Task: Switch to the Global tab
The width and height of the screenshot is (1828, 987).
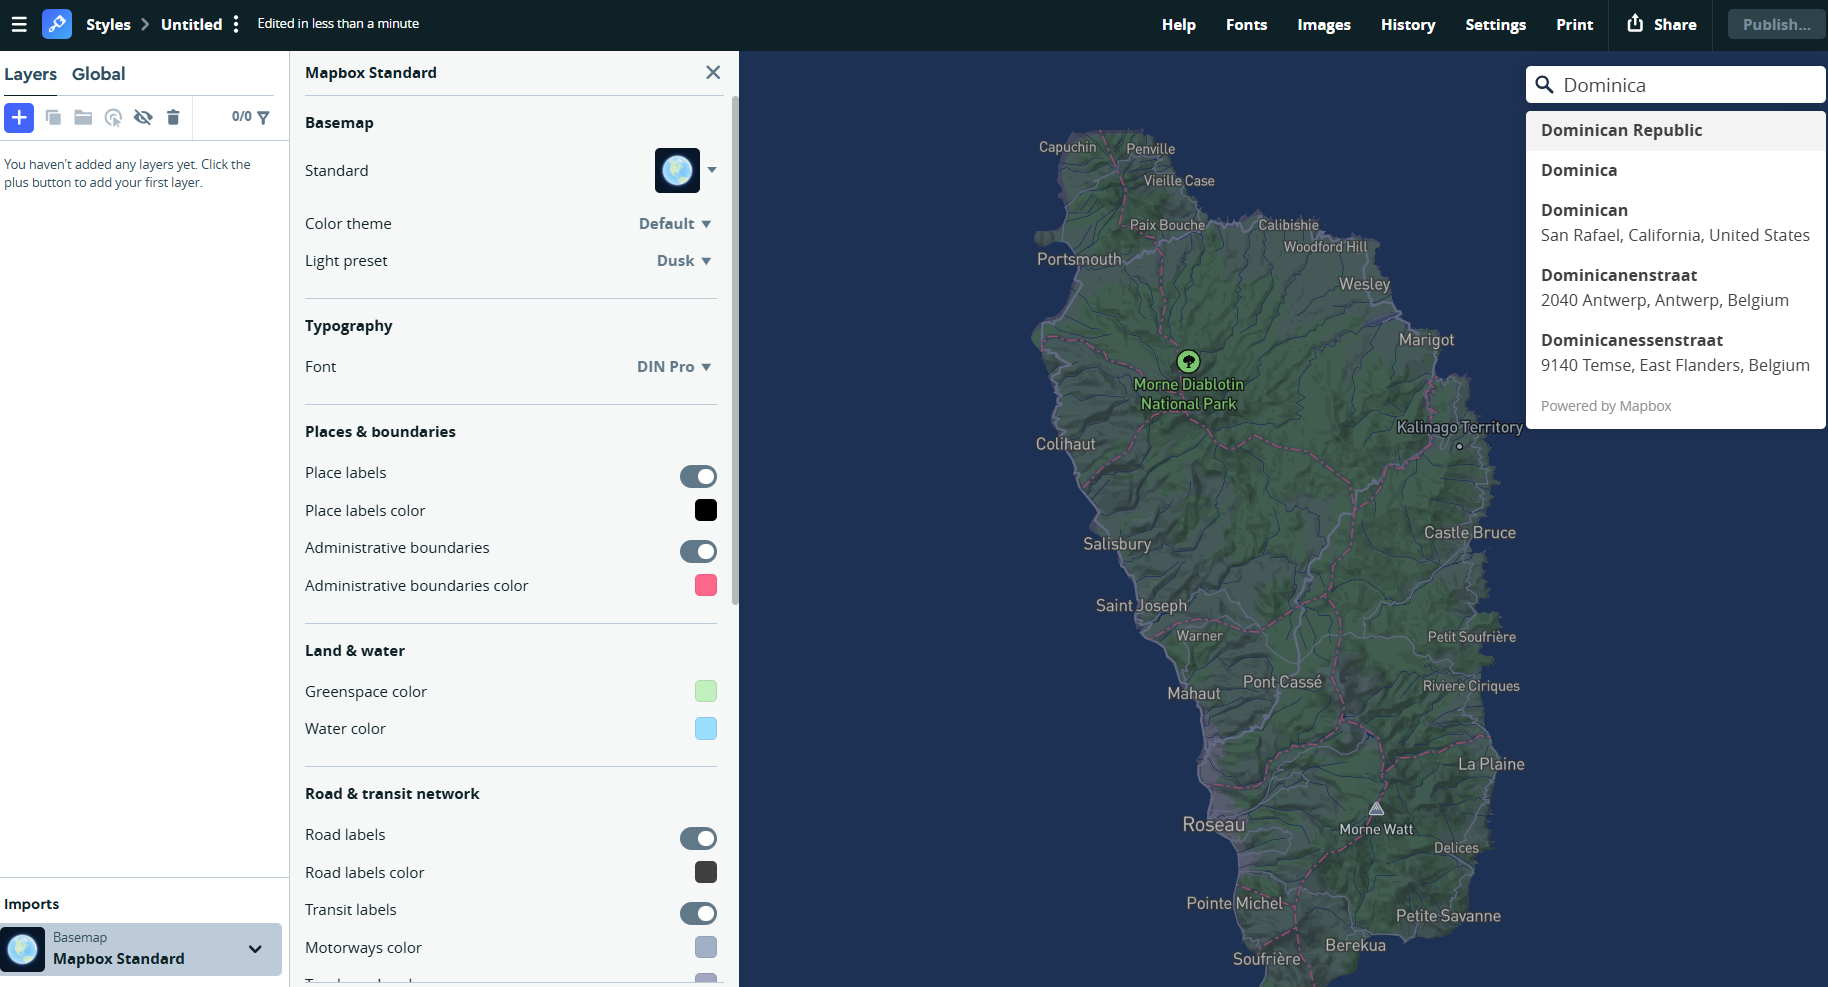Action: point(98,74)
